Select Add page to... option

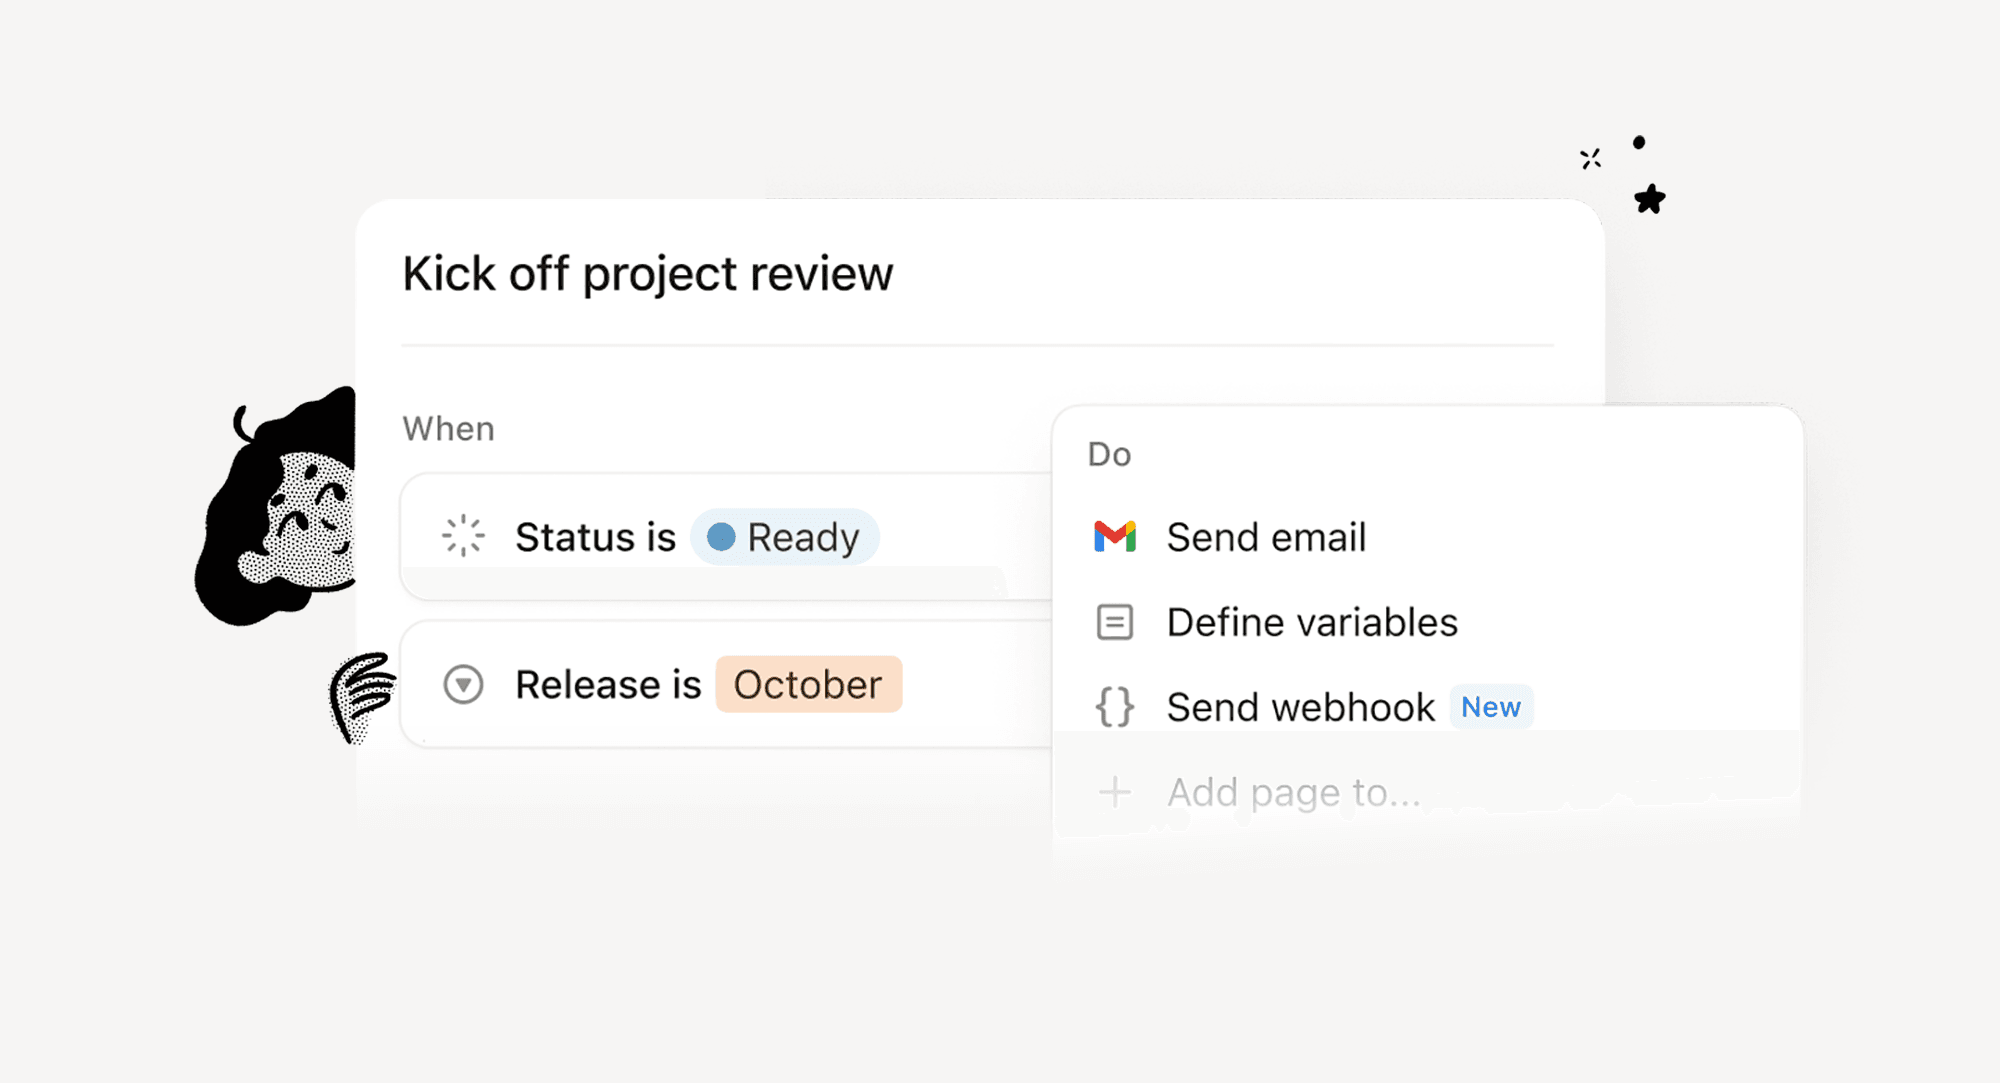tap(1293, 792)
